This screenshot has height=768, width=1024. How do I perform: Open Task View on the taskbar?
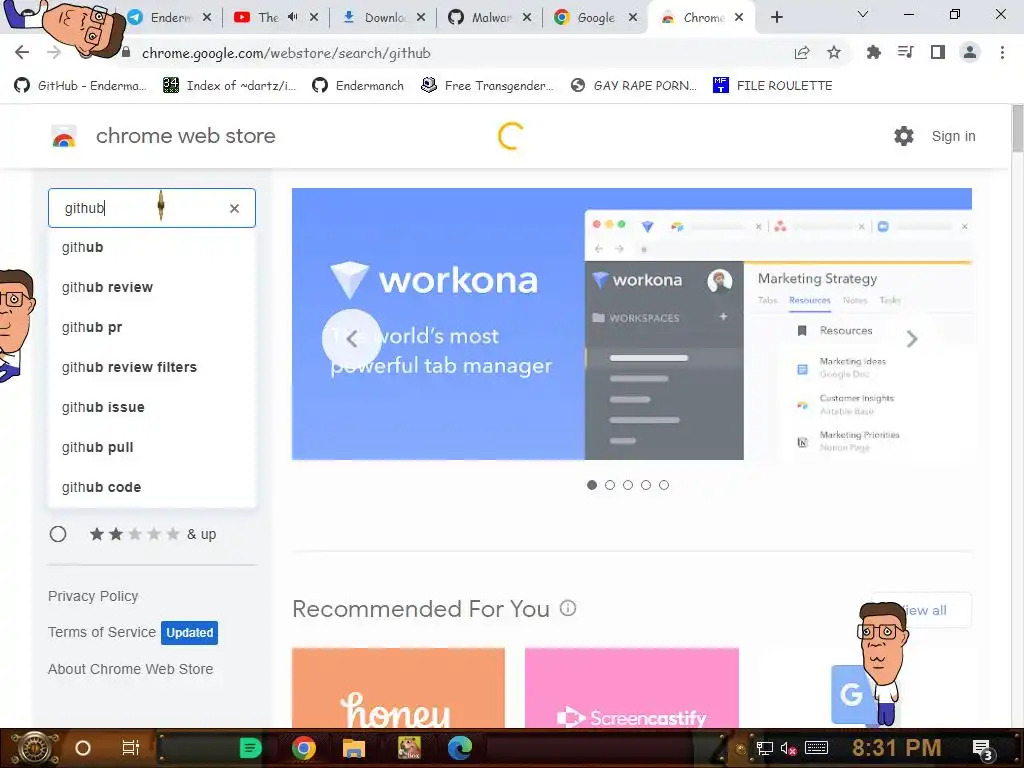coord(131,748)
